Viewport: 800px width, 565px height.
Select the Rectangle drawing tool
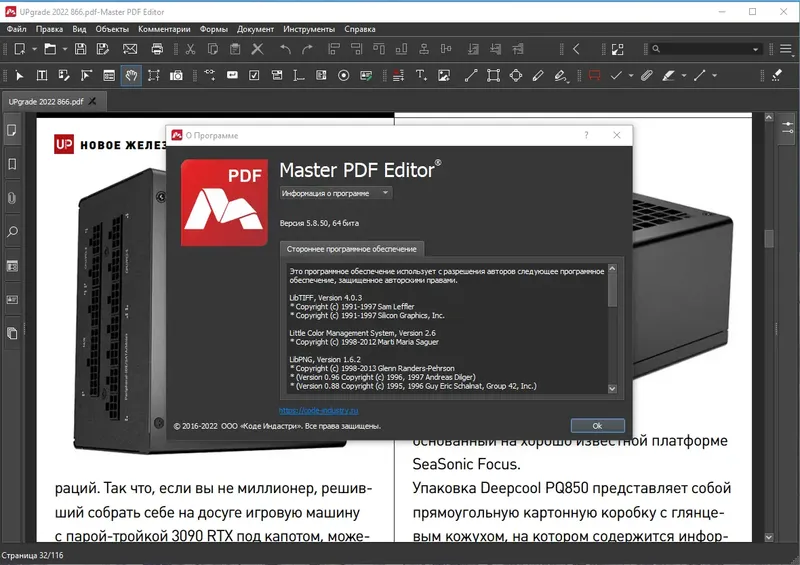[x=493, y=76]
